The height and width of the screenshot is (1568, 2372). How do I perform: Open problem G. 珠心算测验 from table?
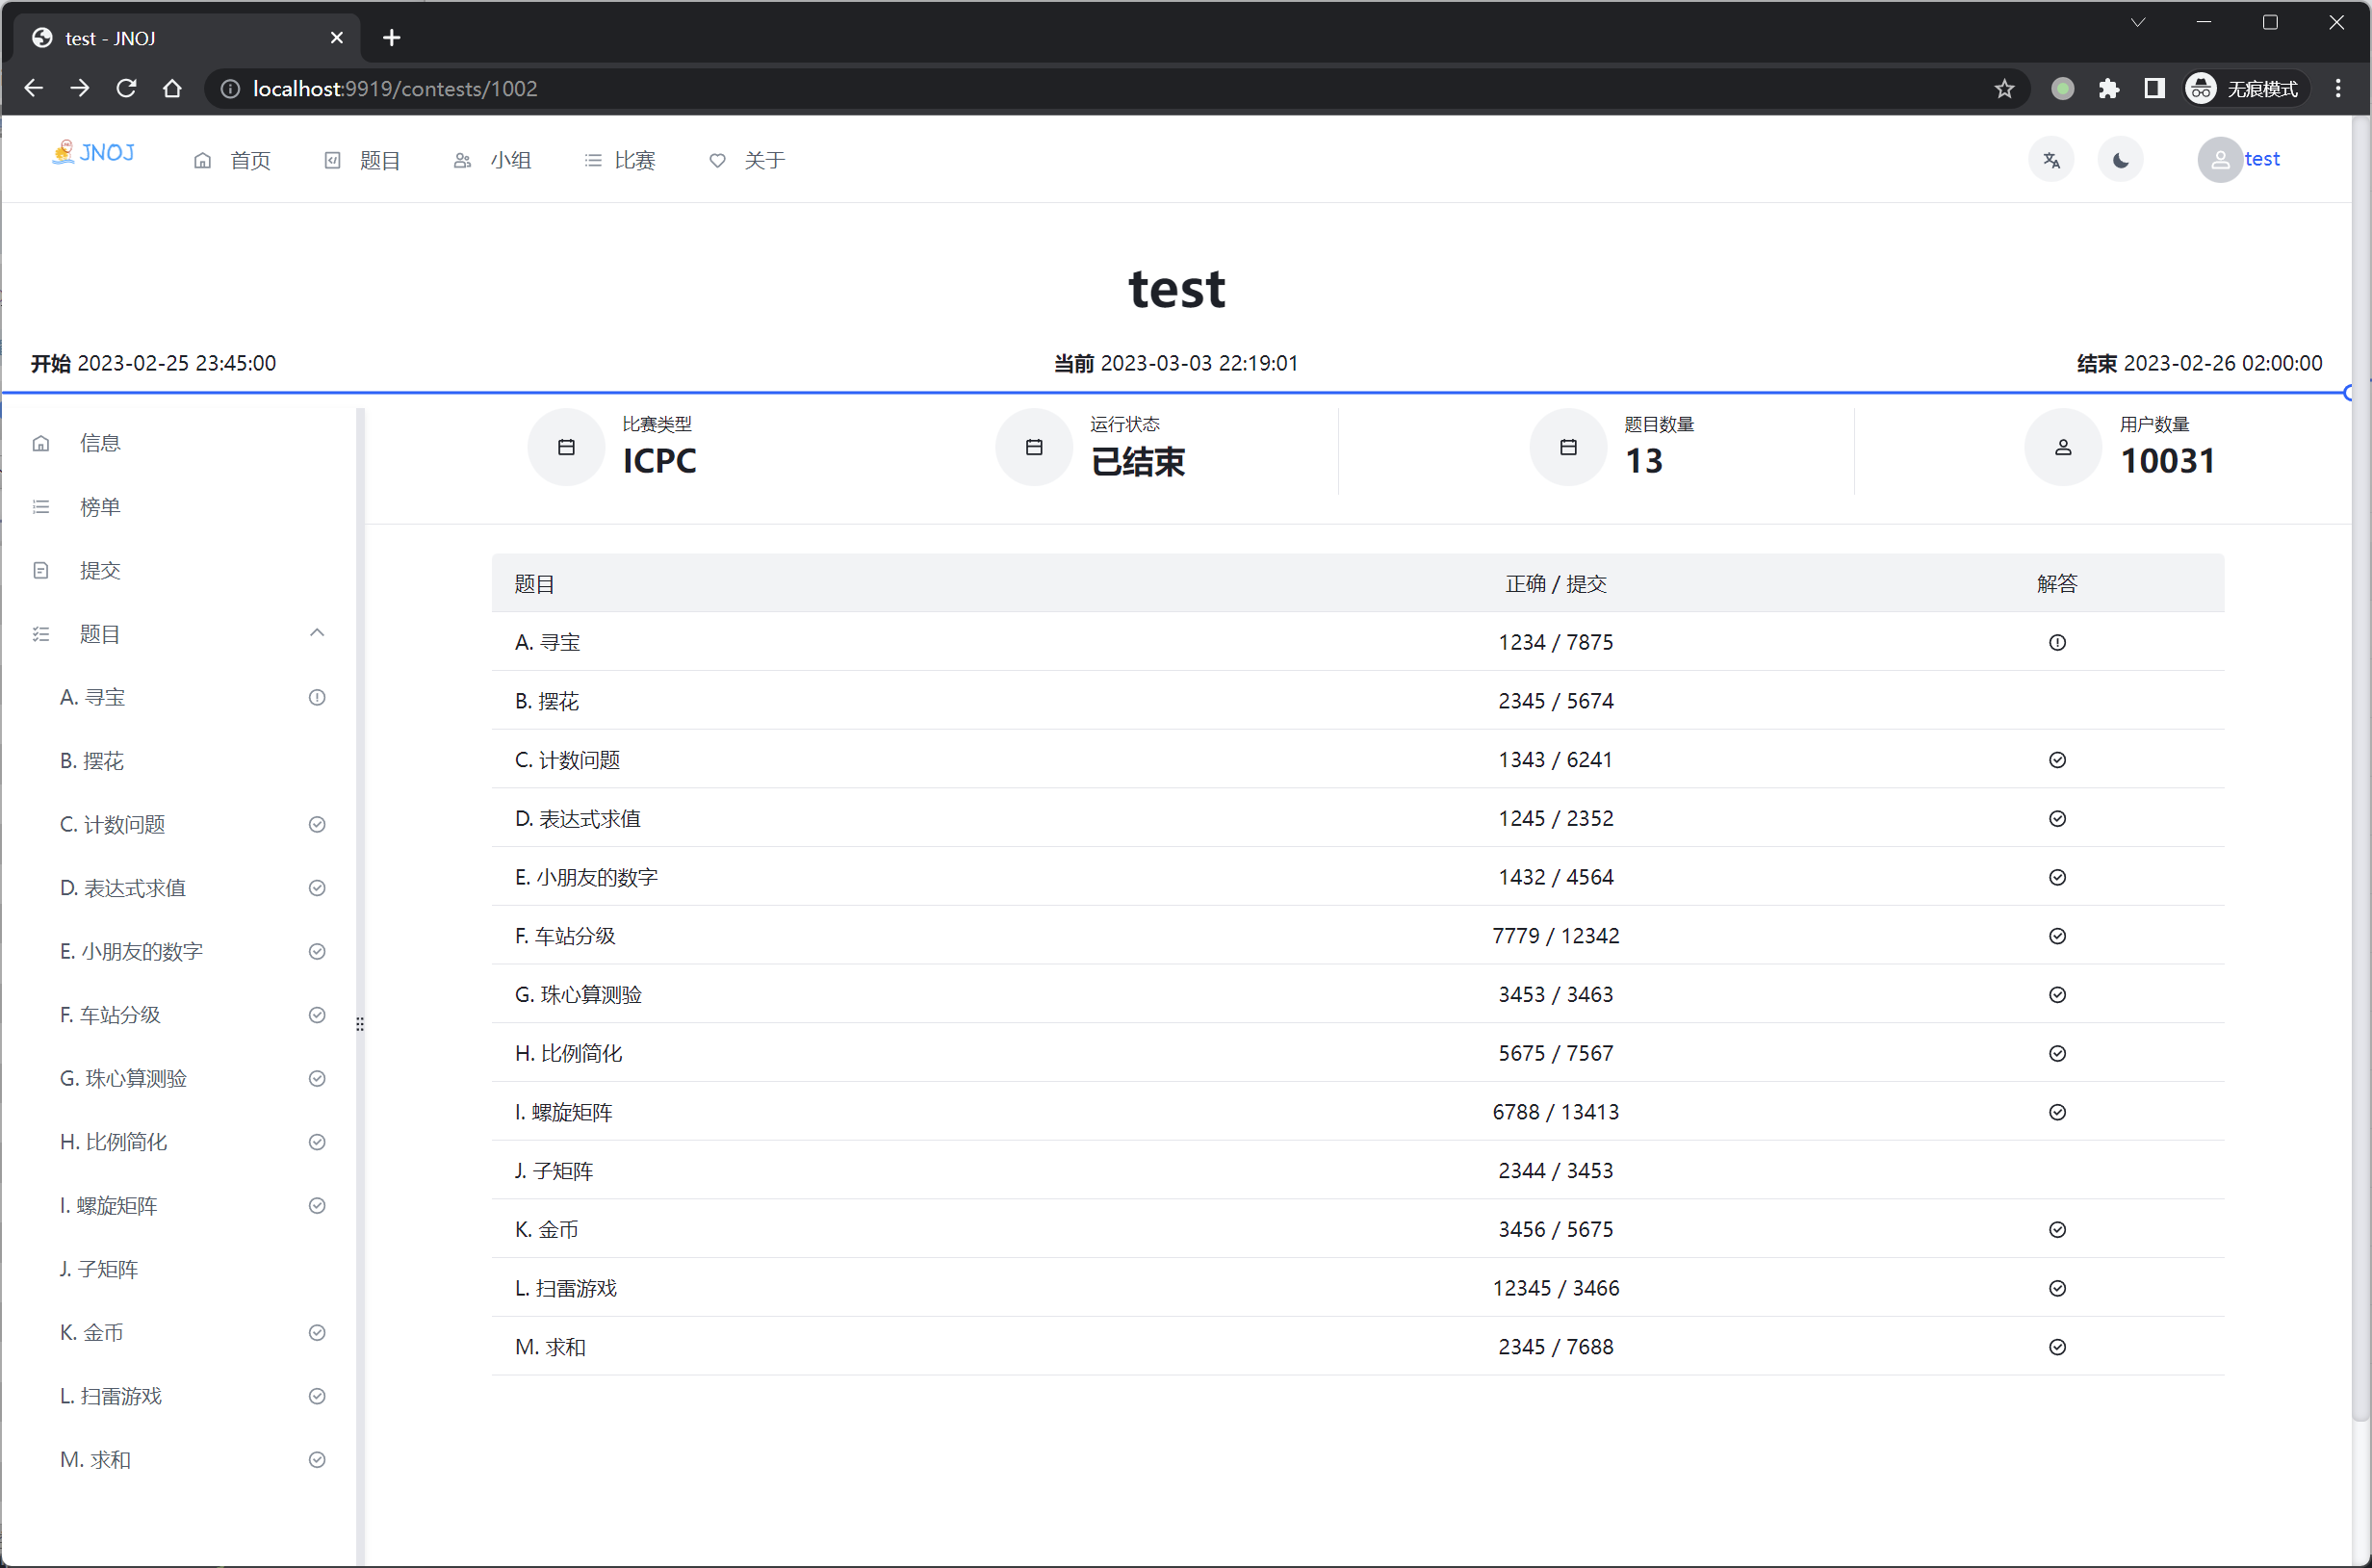point(578,995)
